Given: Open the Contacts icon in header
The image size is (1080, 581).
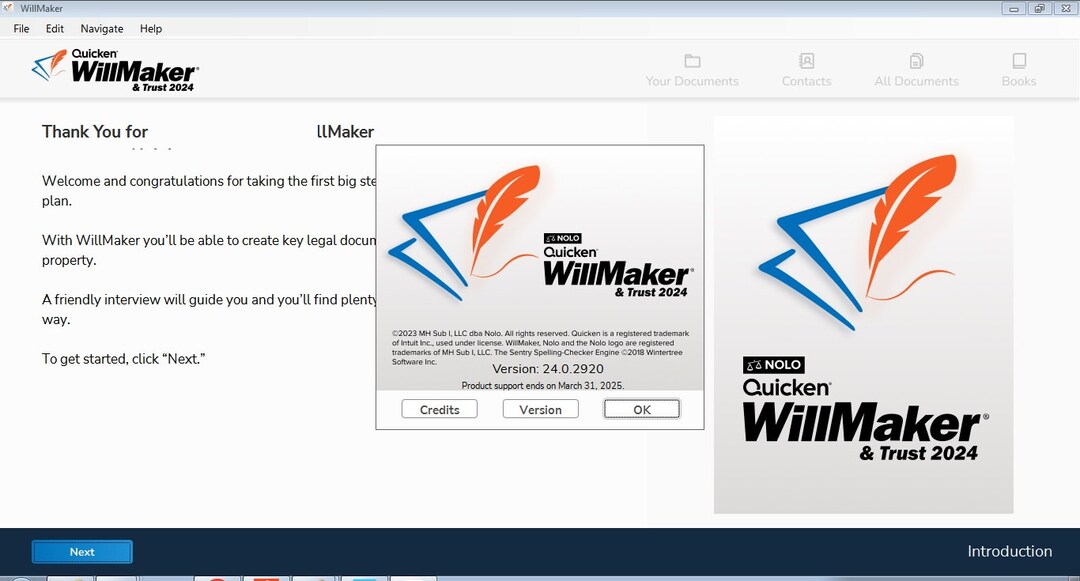Looking at the screenshot, I should (x=807, y=61).
